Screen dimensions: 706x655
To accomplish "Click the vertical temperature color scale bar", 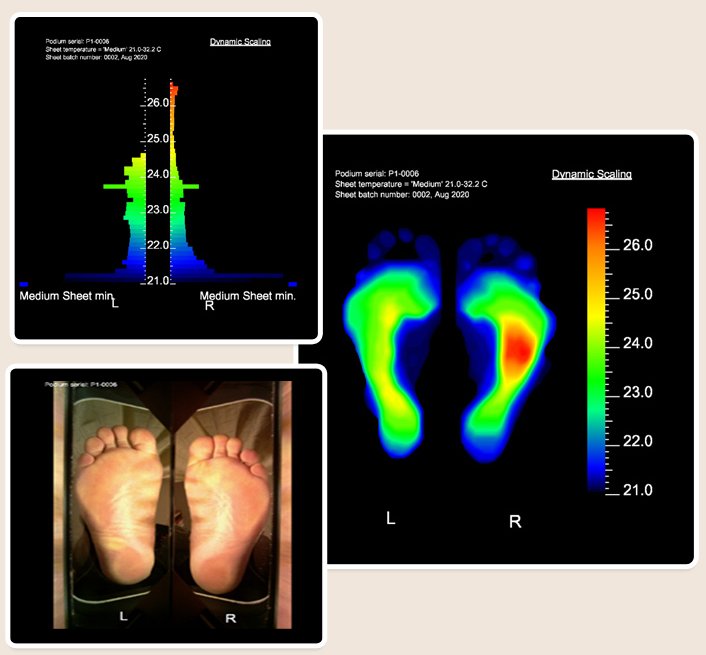I will pyautogui.click(x=596, y=350).
